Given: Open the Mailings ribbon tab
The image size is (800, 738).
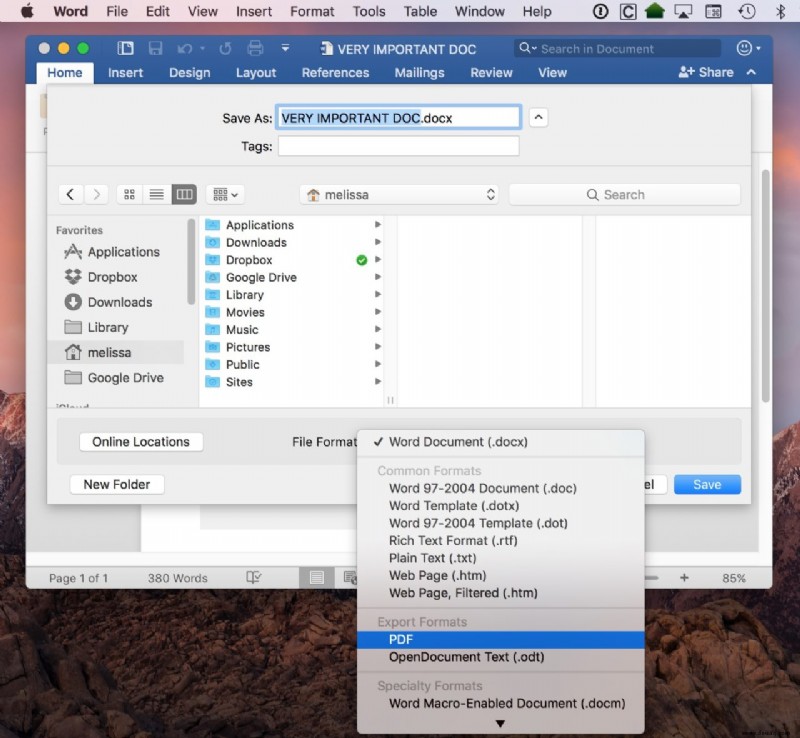Looking at the screenshot, I should (419, 72).
